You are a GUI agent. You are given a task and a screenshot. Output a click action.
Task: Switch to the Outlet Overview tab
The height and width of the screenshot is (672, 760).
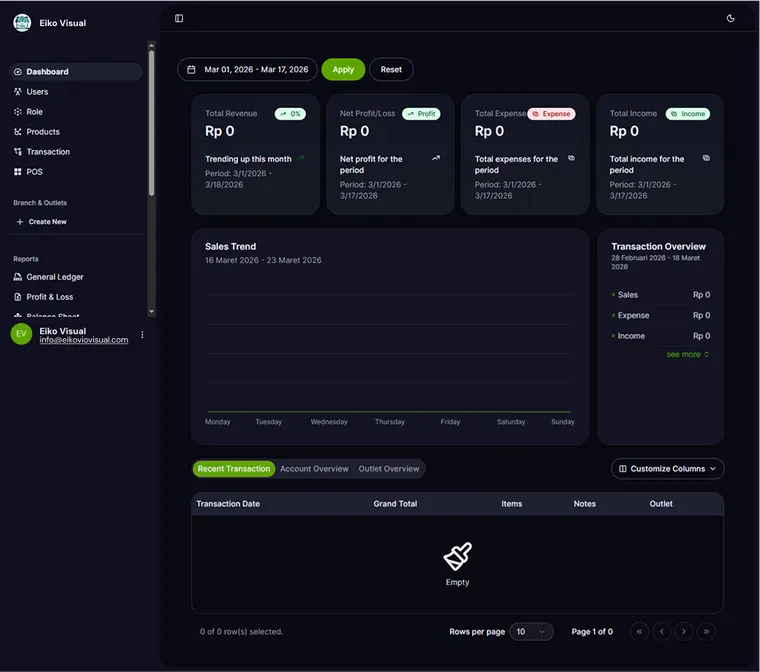pos(389,469)
